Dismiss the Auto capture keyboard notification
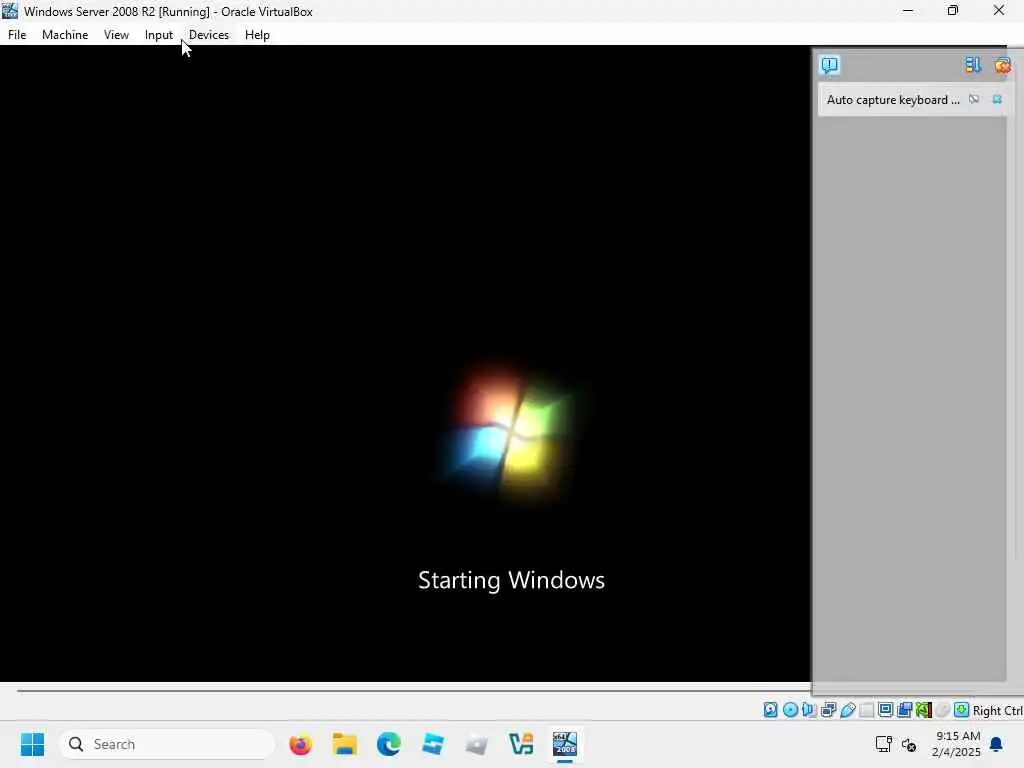Viewport: 1024px width, 768px height. tap(997, 99)
